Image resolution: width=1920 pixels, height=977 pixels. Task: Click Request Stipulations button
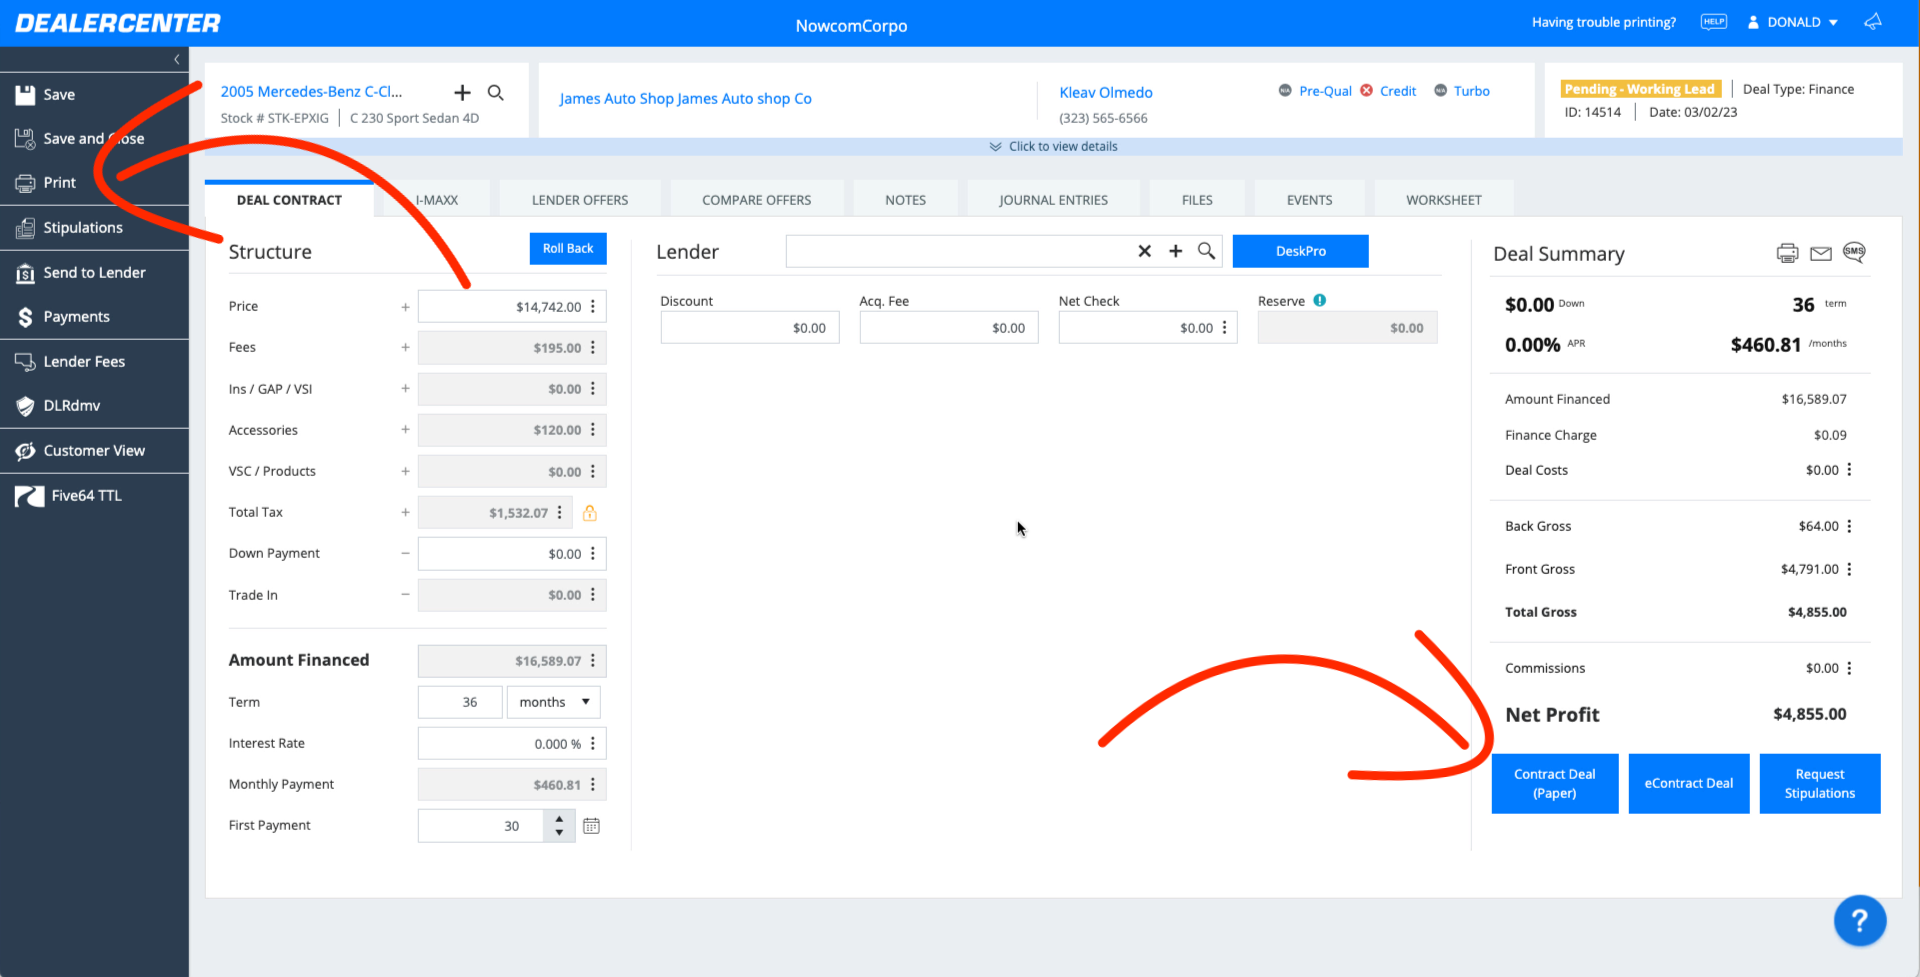[x=1820, y=784]
